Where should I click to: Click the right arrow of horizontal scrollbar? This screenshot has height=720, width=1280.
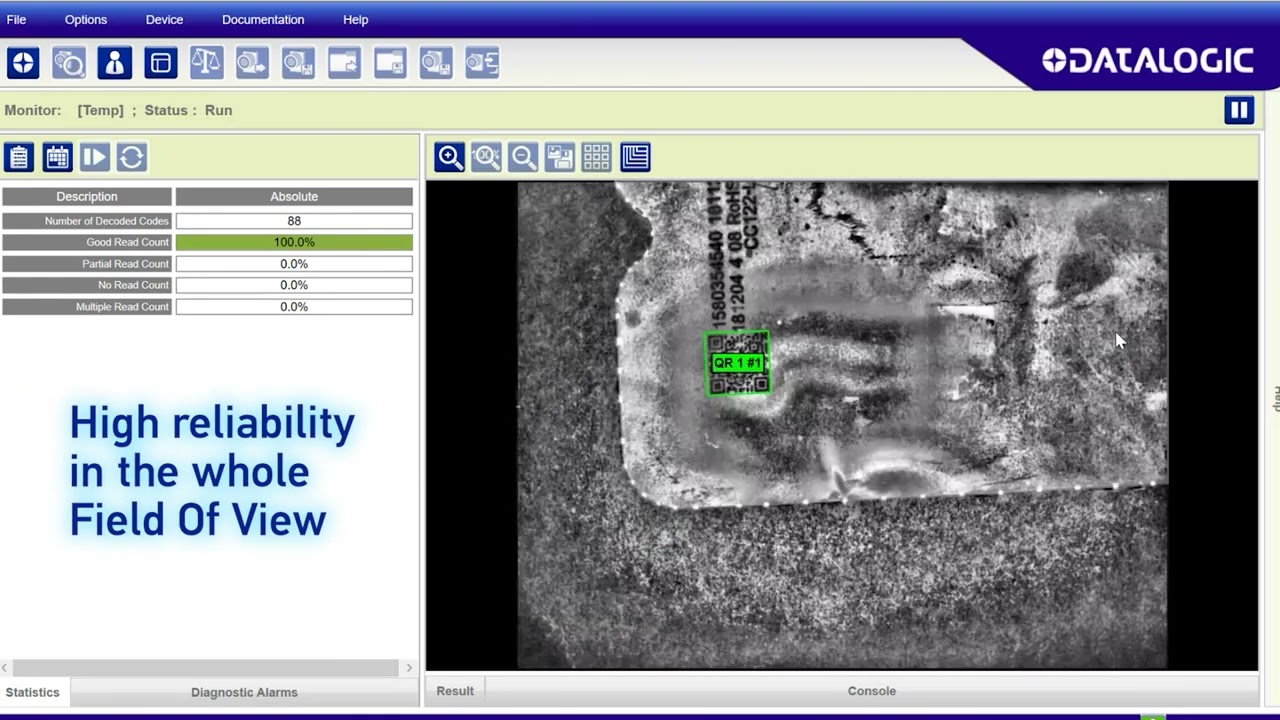pyautogui.click(x=409, y=667)
